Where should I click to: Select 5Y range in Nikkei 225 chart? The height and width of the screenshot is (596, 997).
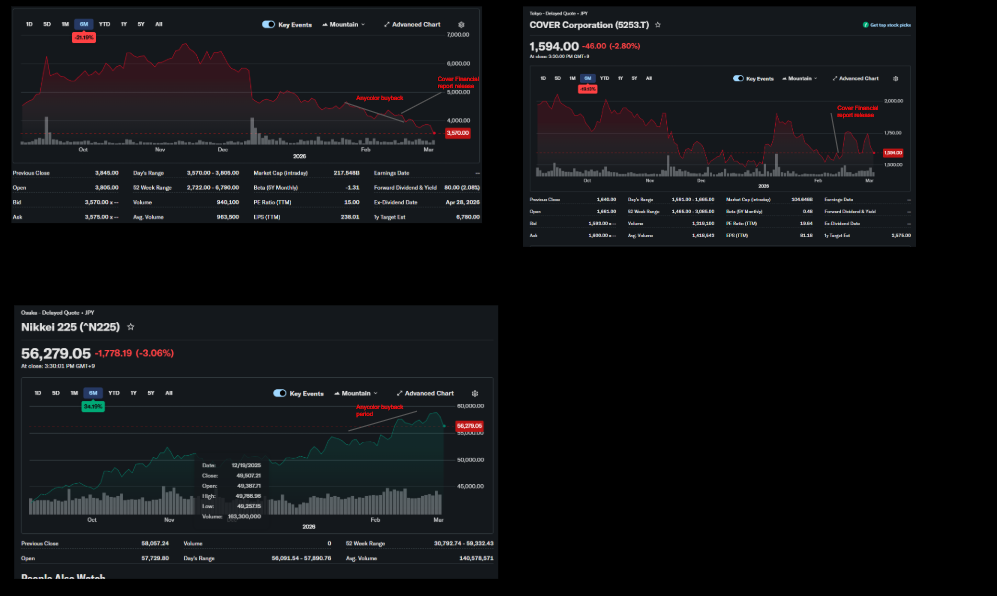click(151, 393)
